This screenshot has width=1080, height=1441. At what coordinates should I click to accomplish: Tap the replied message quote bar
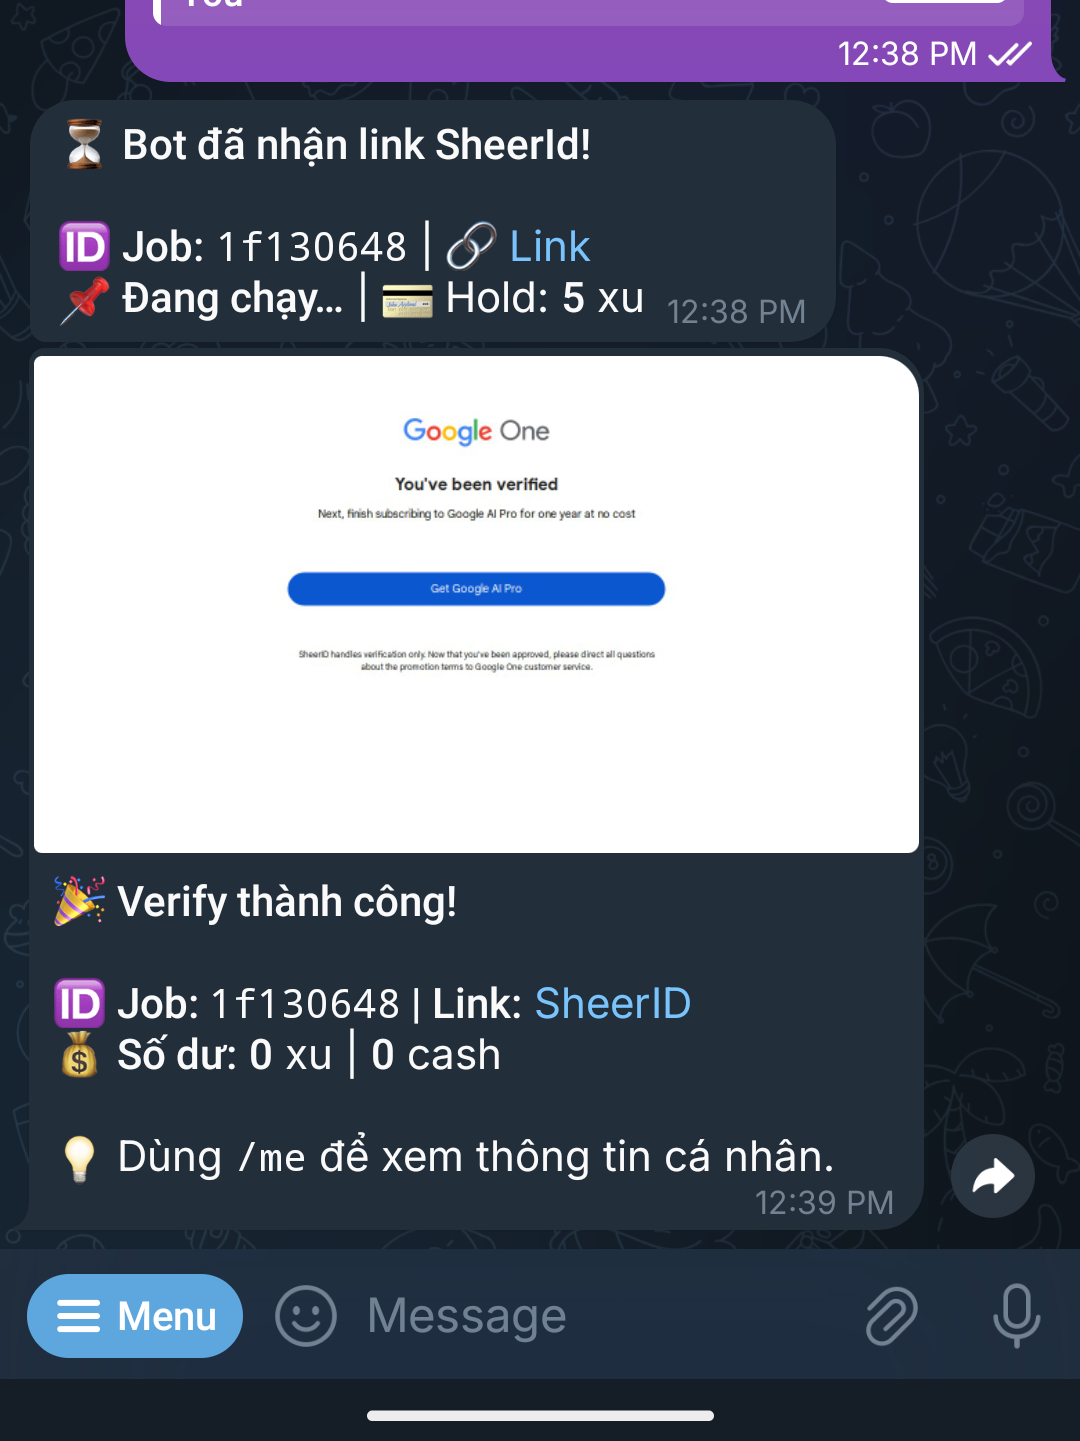[x=590, y=10]
